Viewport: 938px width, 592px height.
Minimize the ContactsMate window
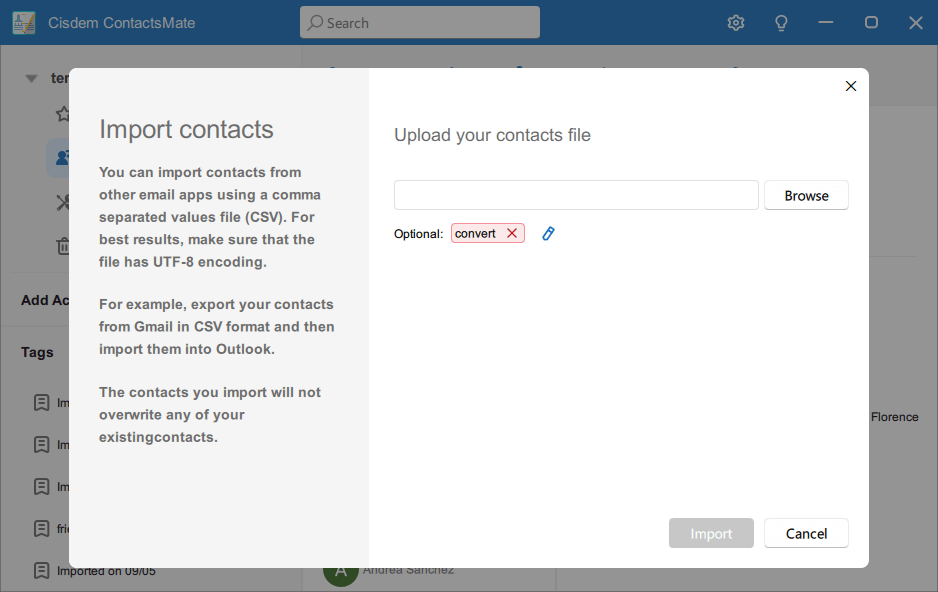826,23
